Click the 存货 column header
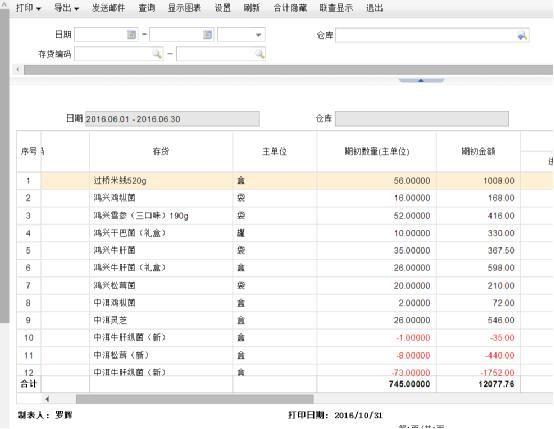554x429 pixels. [x=161, y=152]
